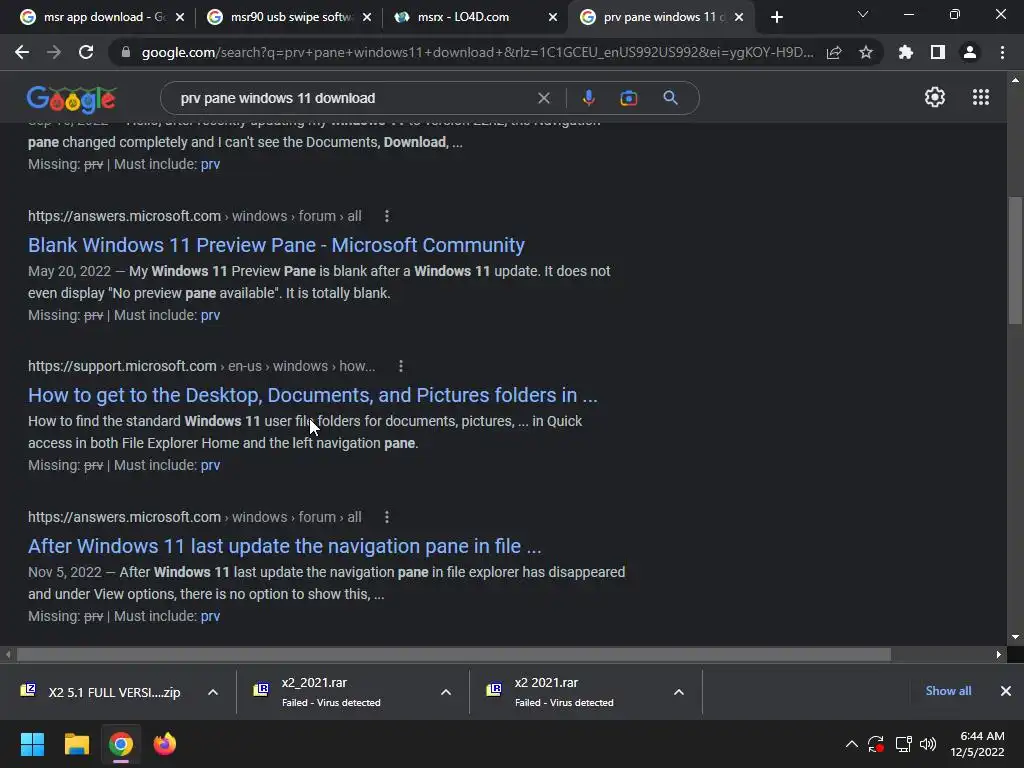This screenshot has height=768, width=1024.
Task: Switch to the 'msr app download' tab
Action: (101, 17)
